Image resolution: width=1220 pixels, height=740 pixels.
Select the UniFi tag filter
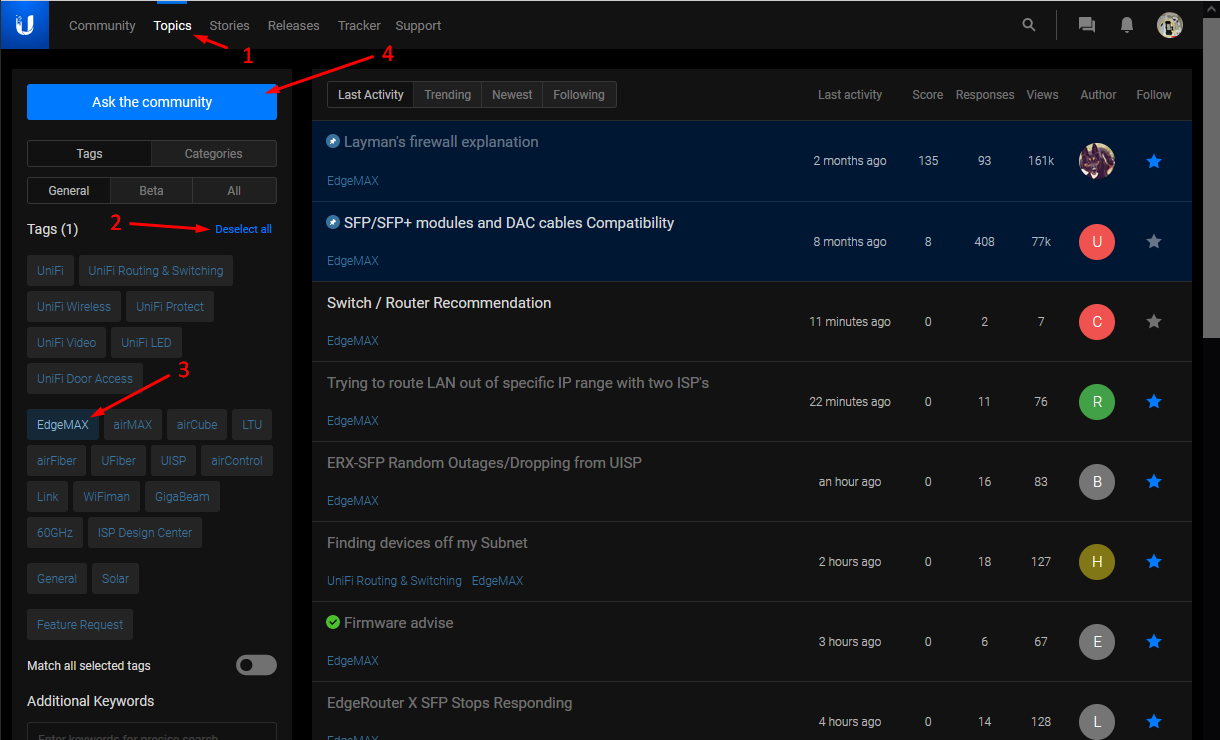(x=50, y=271)
